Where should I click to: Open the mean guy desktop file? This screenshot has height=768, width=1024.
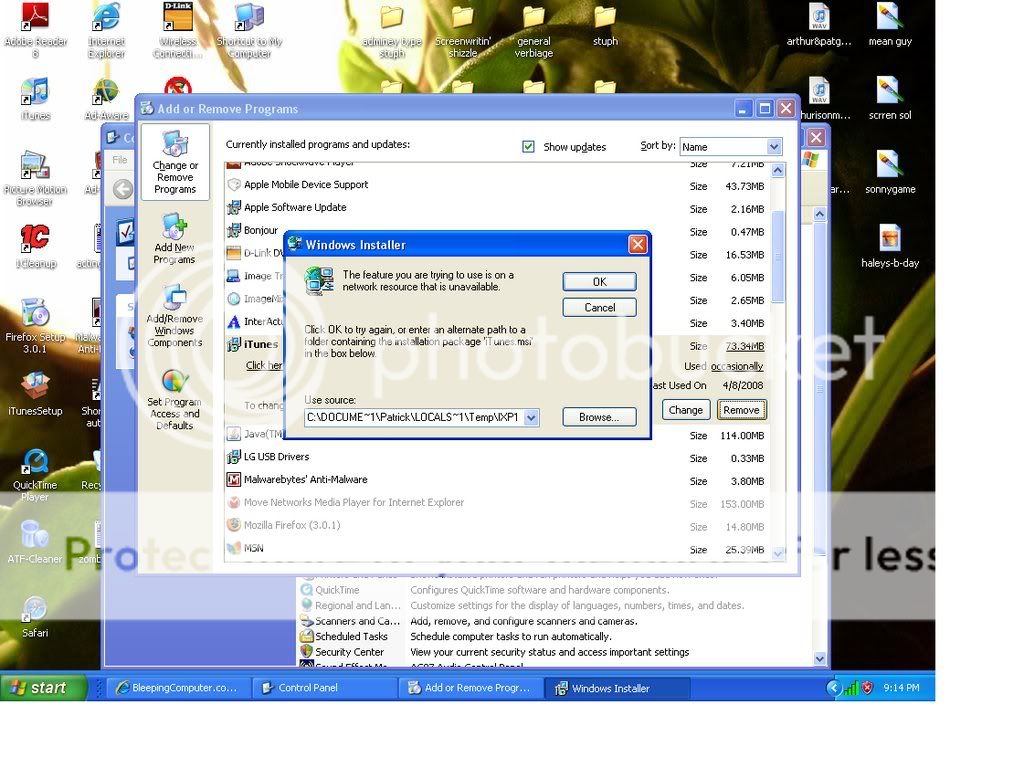[889, 25]
